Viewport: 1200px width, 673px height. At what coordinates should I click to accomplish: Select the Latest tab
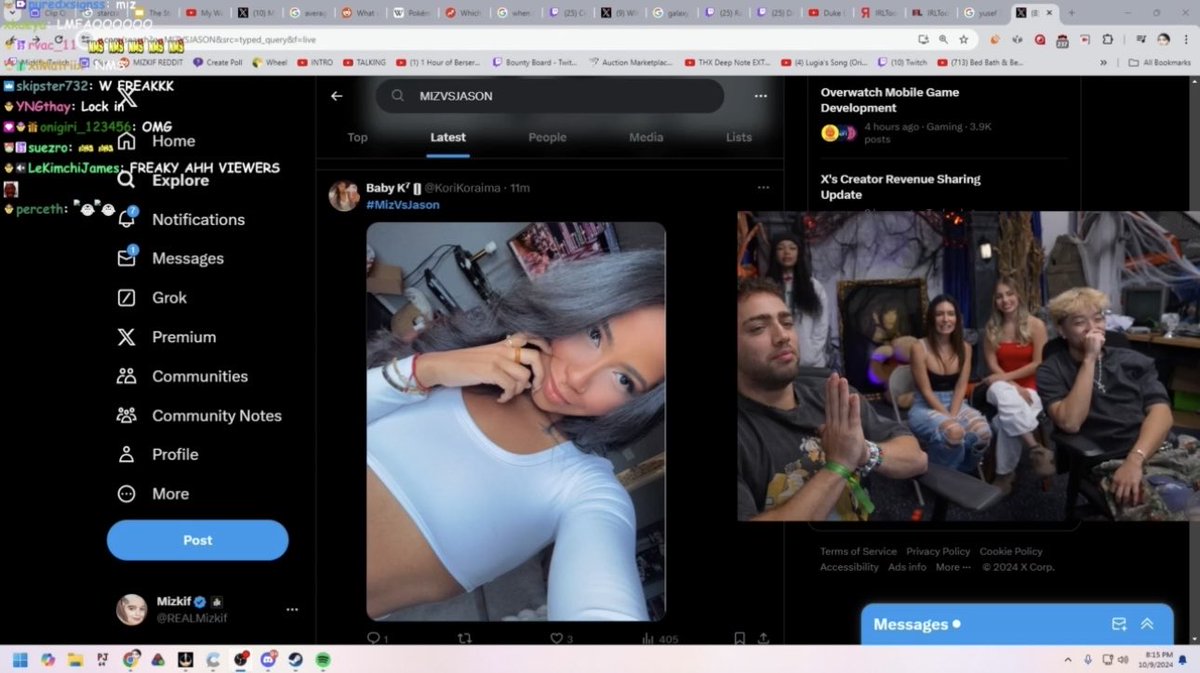[x=448, y=137]
